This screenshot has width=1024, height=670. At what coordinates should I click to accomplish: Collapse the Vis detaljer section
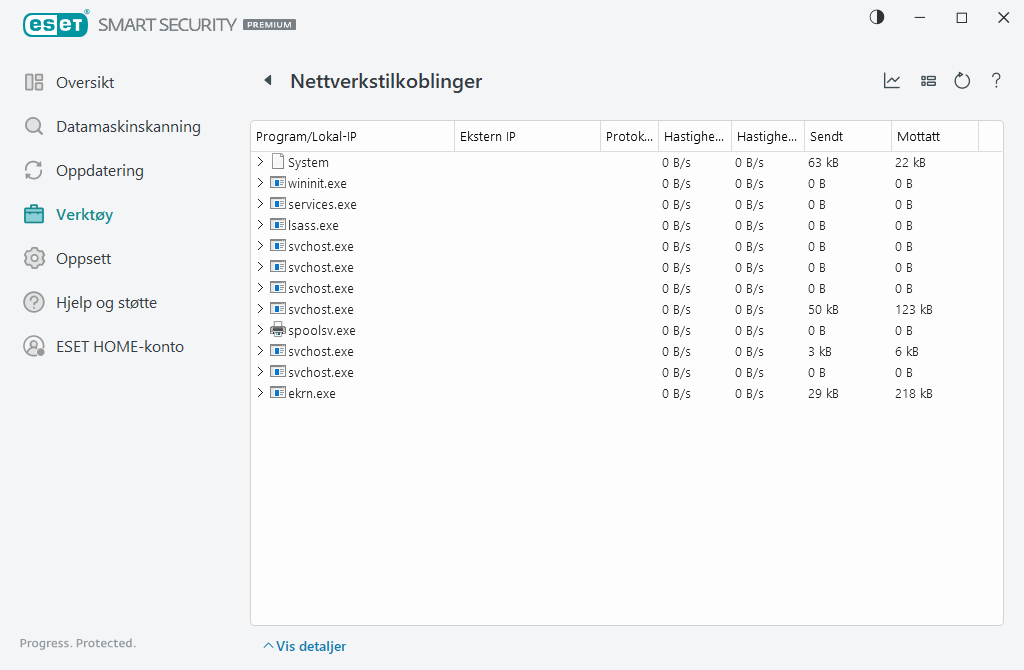268,646
